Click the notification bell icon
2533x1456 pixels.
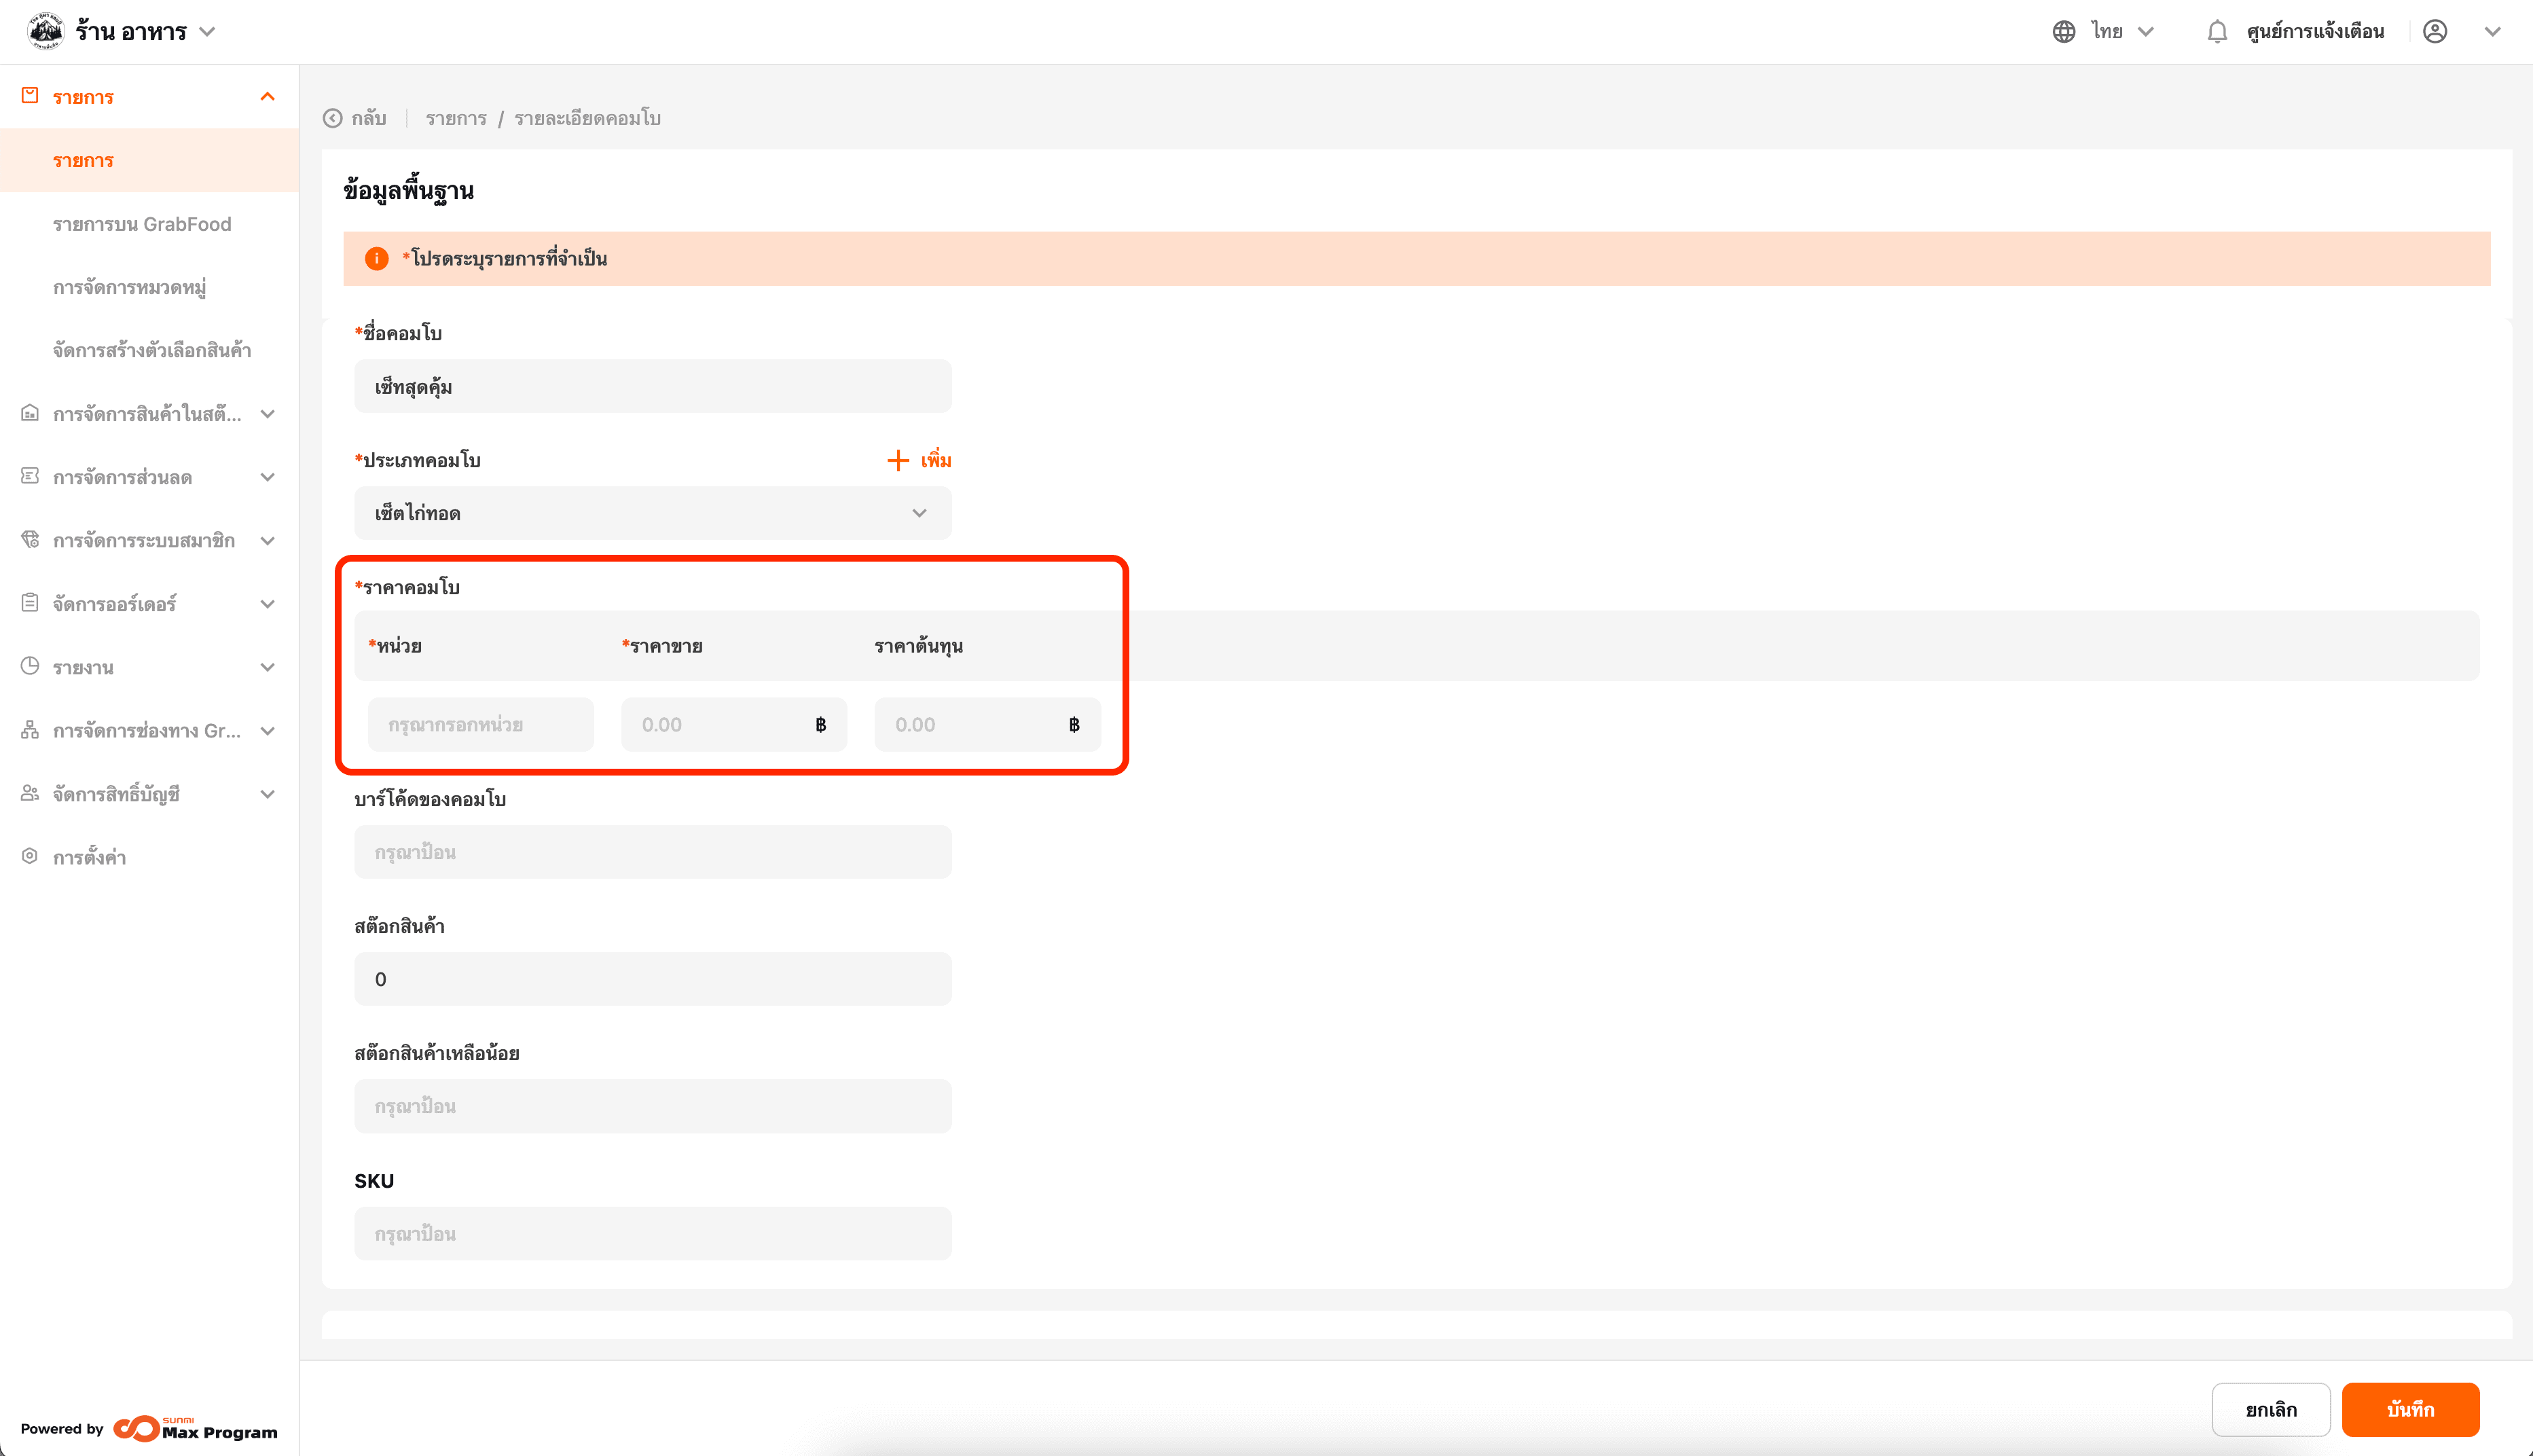[x=2217, y=32]
